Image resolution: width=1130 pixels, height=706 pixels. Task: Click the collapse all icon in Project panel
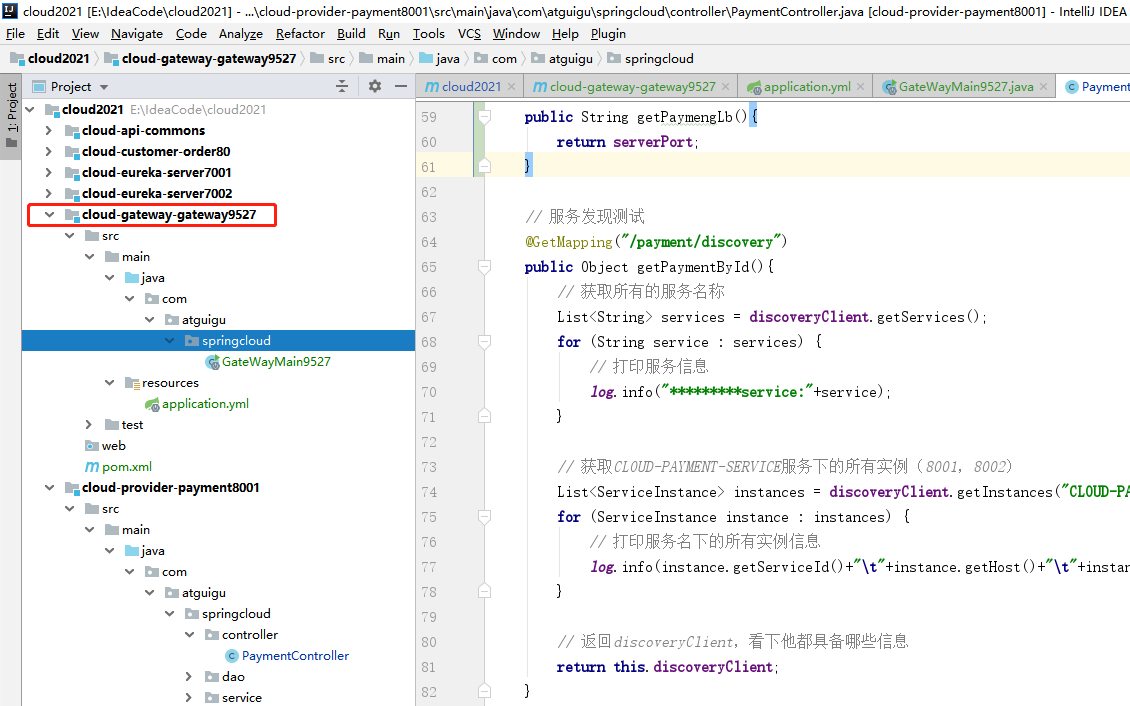342,86
